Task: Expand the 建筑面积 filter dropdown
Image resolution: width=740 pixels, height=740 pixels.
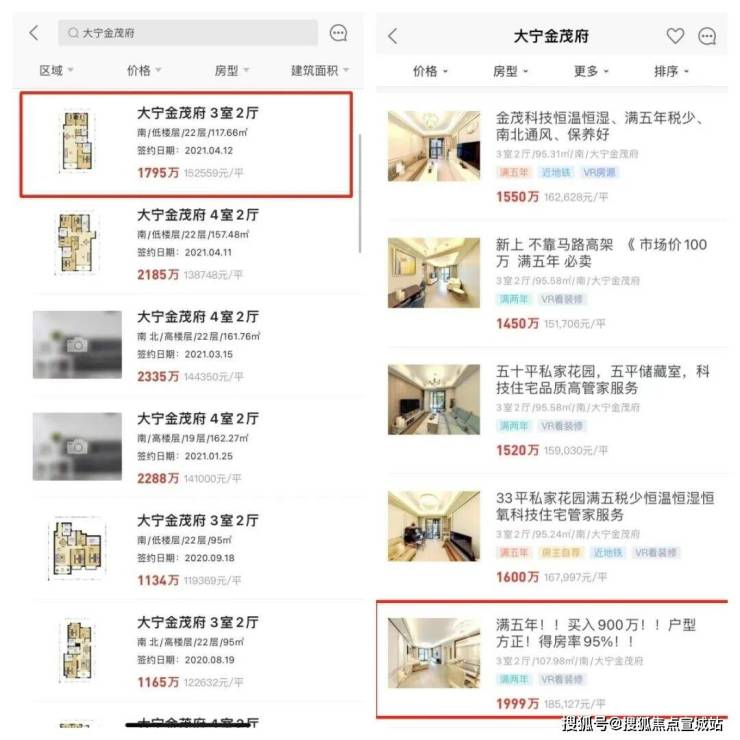Action: click(x=320, y=71)
